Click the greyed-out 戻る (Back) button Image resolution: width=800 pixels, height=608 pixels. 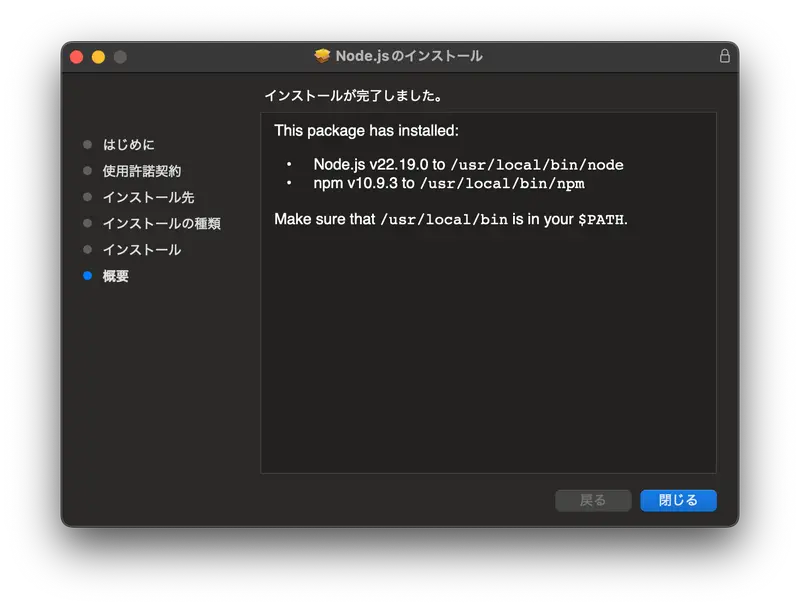pos(593,500)
